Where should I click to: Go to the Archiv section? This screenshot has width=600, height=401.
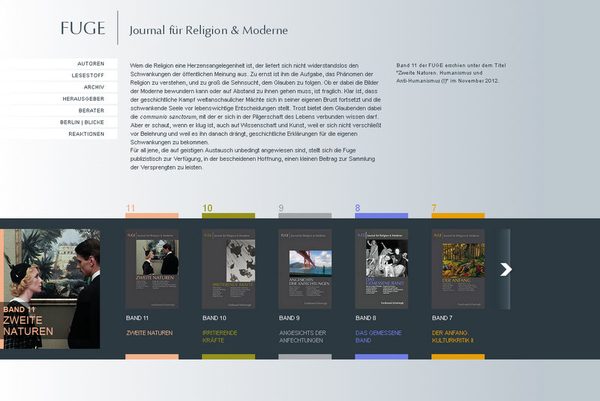click(94, 87)
